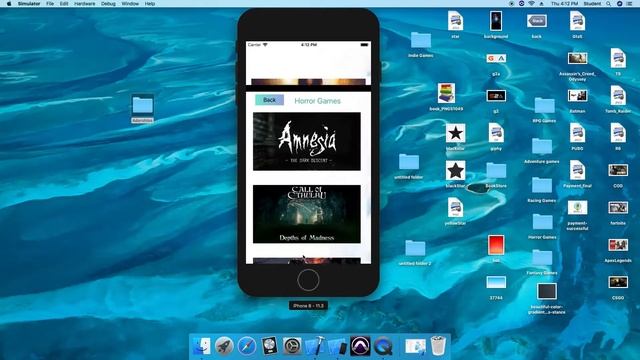Select the payment-successful image on desktop
This screenshot has height=360, width=640.
[x=577, y=208]
